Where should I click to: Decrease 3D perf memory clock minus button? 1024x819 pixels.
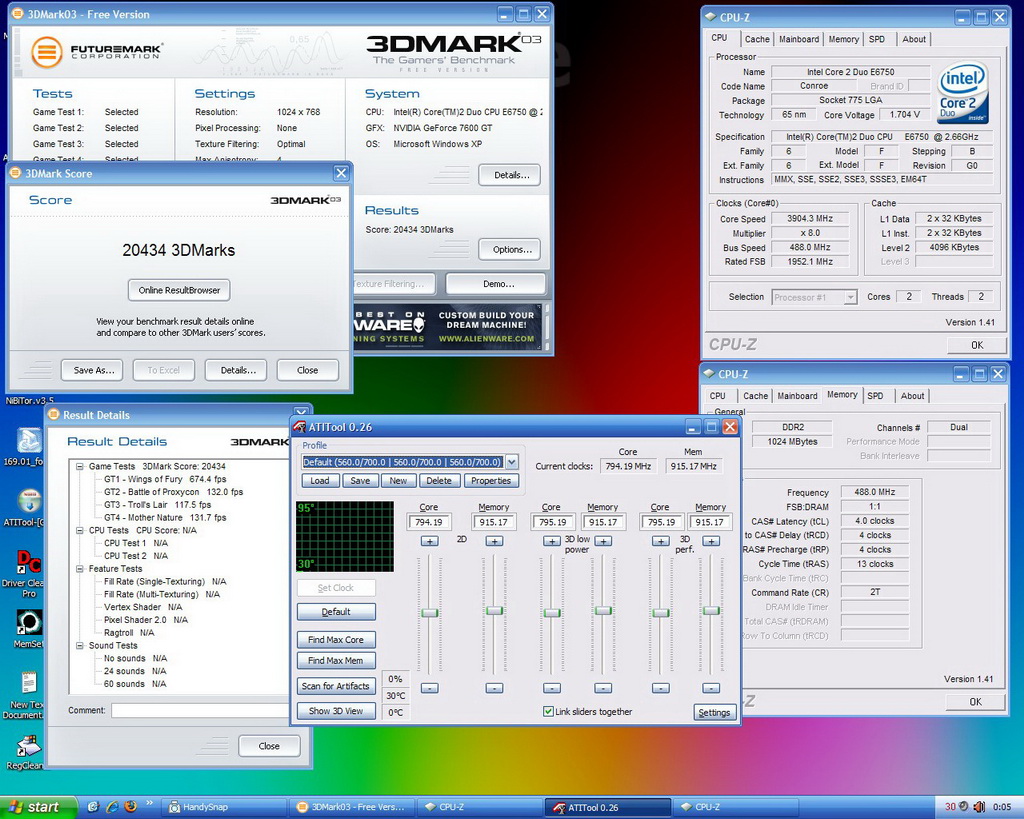coord(711,688)
